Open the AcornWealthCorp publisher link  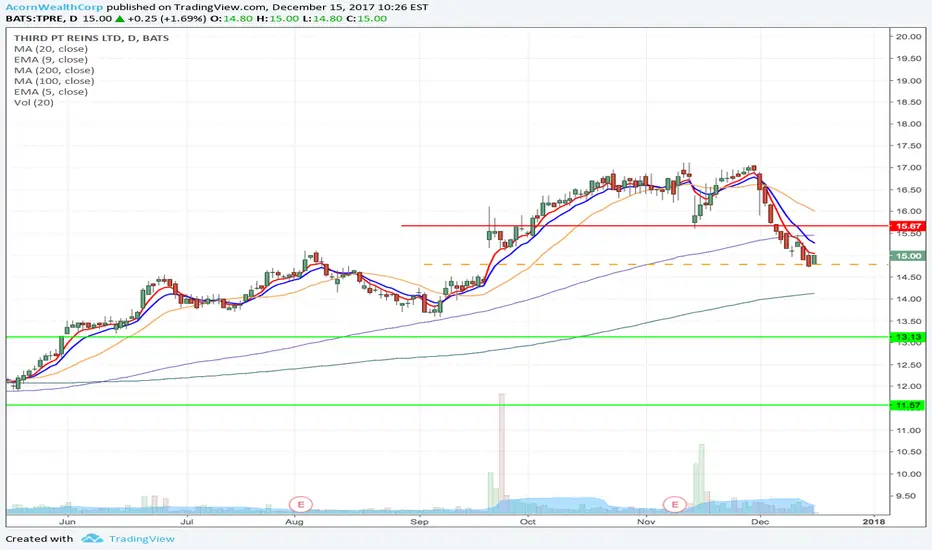pyautogui.click(x=54, y=8)
